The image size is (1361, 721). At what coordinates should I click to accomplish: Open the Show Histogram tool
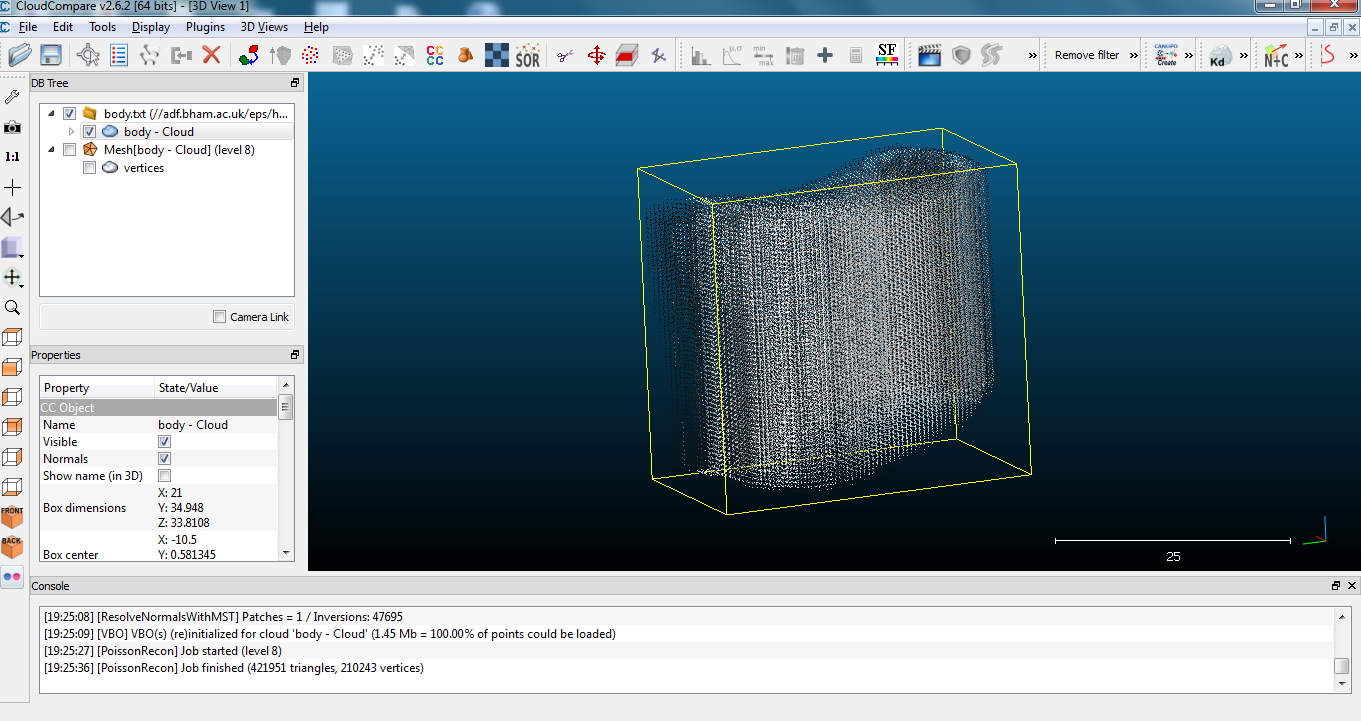click(702, 56)
